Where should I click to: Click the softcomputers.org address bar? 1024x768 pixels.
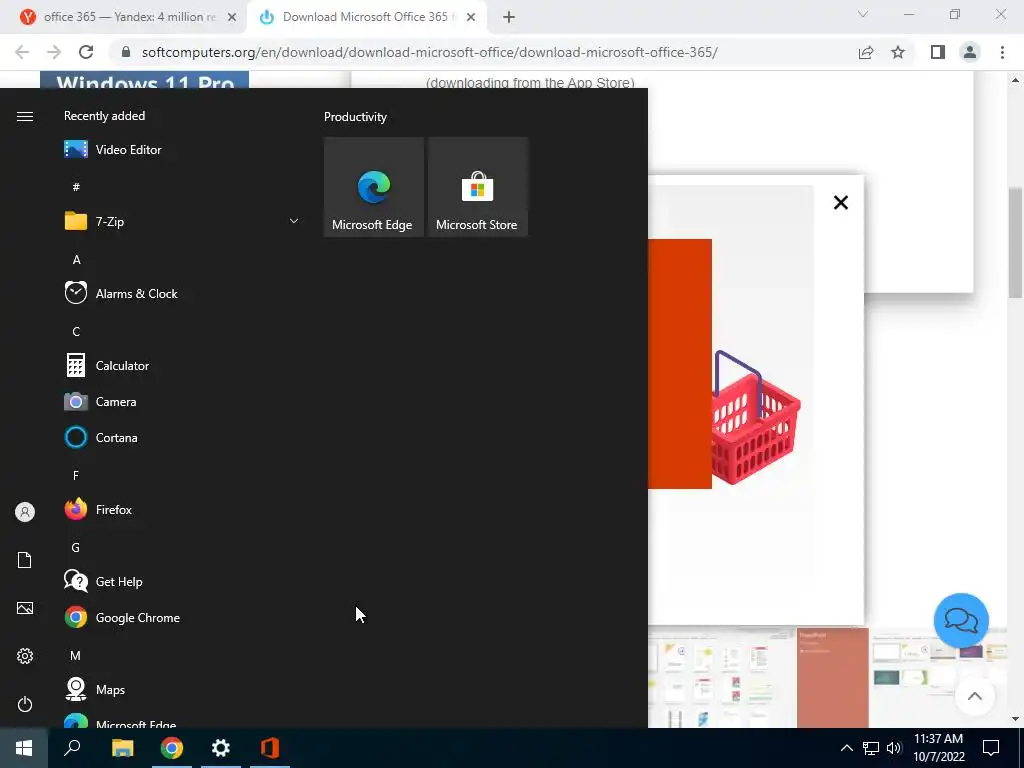point(429,52)
